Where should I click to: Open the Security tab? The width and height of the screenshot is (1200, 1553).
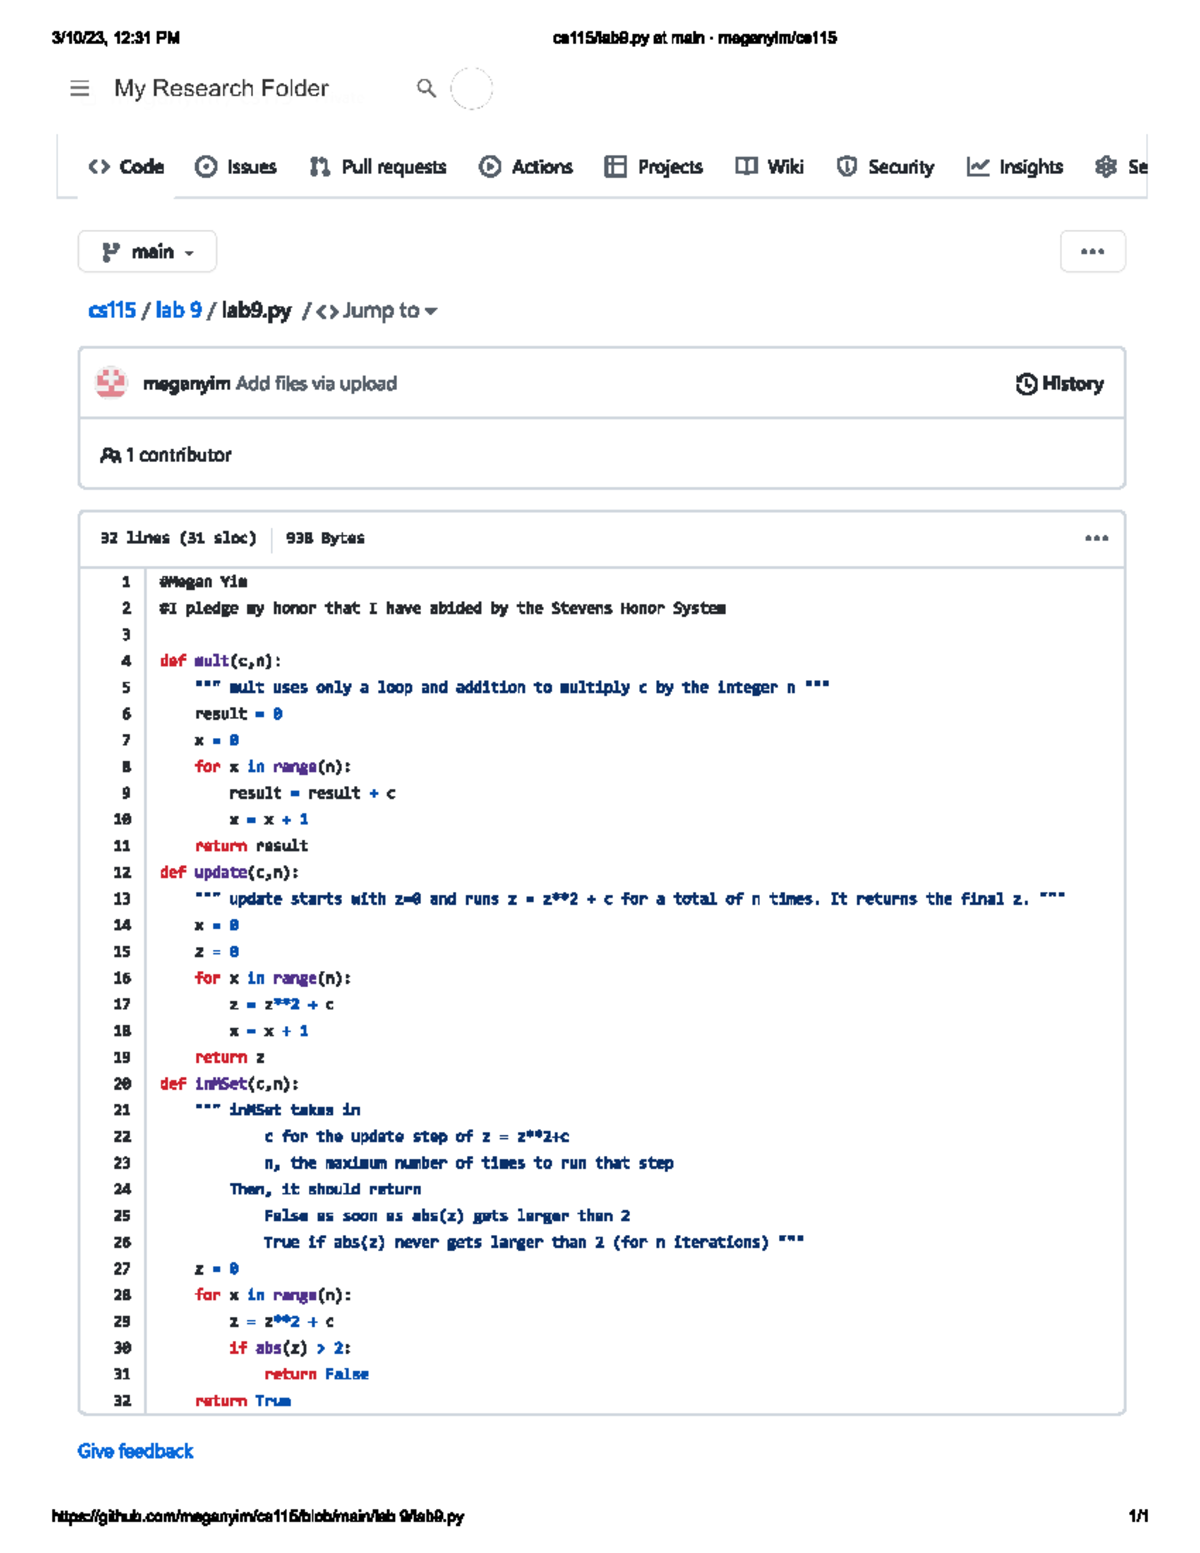click(x=885, y=167)
